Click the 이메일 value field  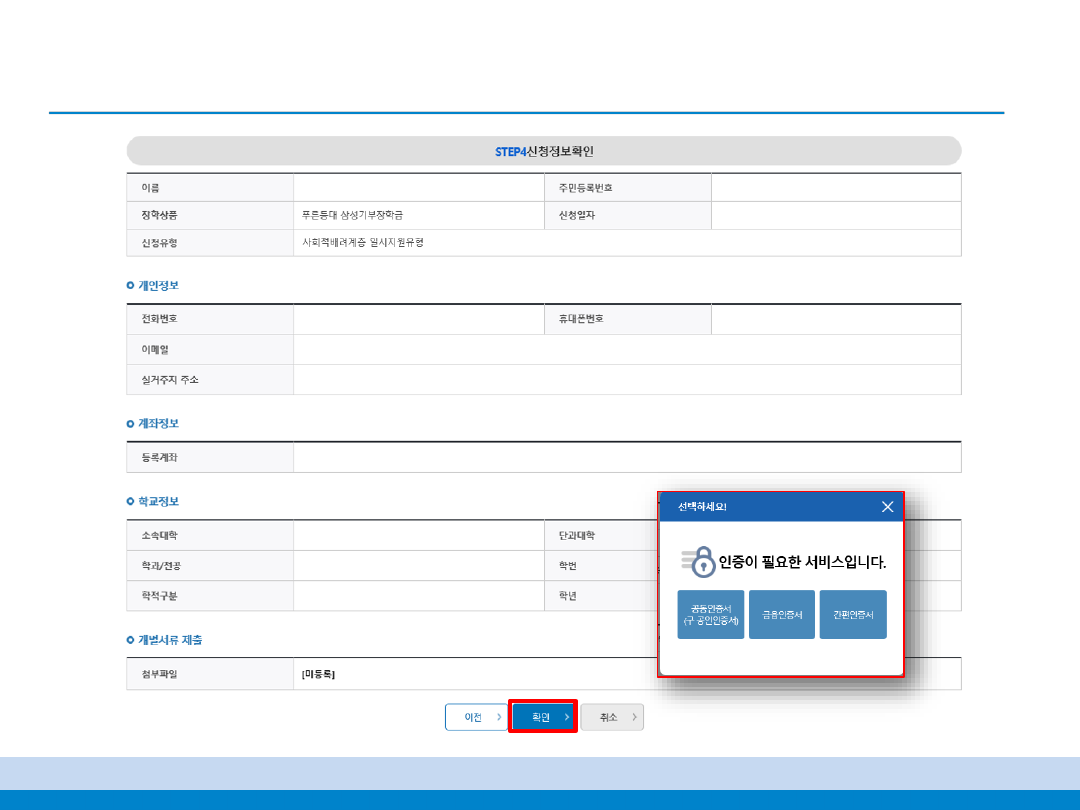(x=626, y=349)
